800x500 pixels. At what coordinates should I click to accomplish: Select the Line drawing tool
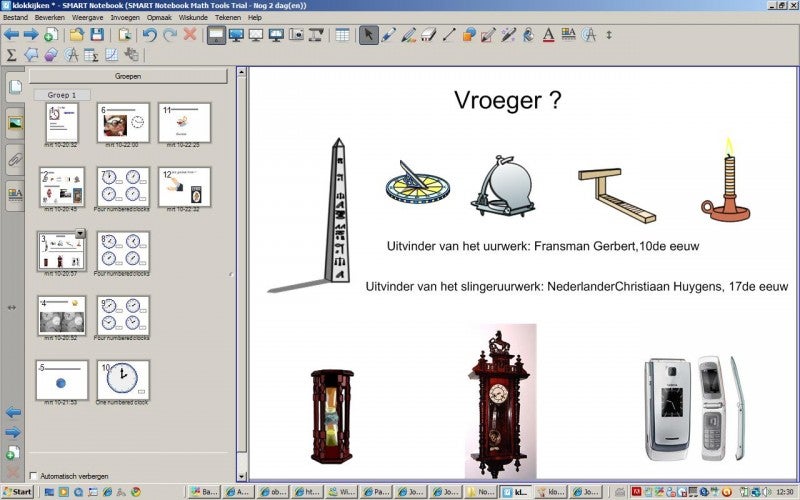pyautogui.click(x=448, y=35)
